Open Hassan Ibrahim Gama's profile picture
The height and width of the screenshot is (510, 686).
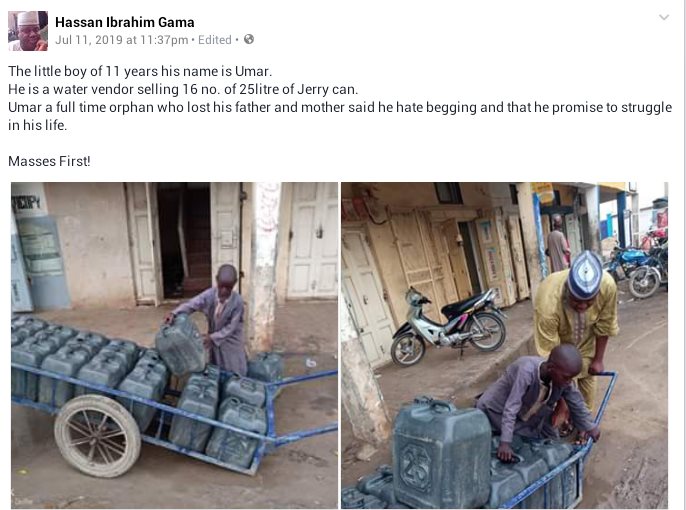28,31
